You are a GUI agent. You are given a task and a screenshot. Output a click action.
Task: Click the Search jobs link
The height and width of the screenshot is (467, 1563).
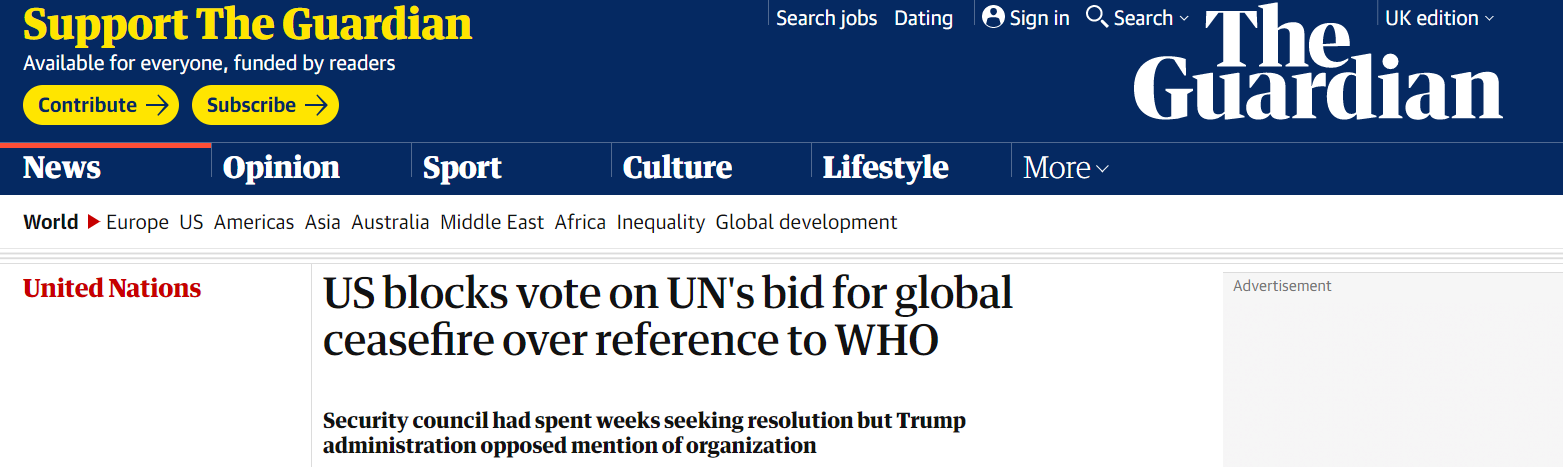pos(826,18)
